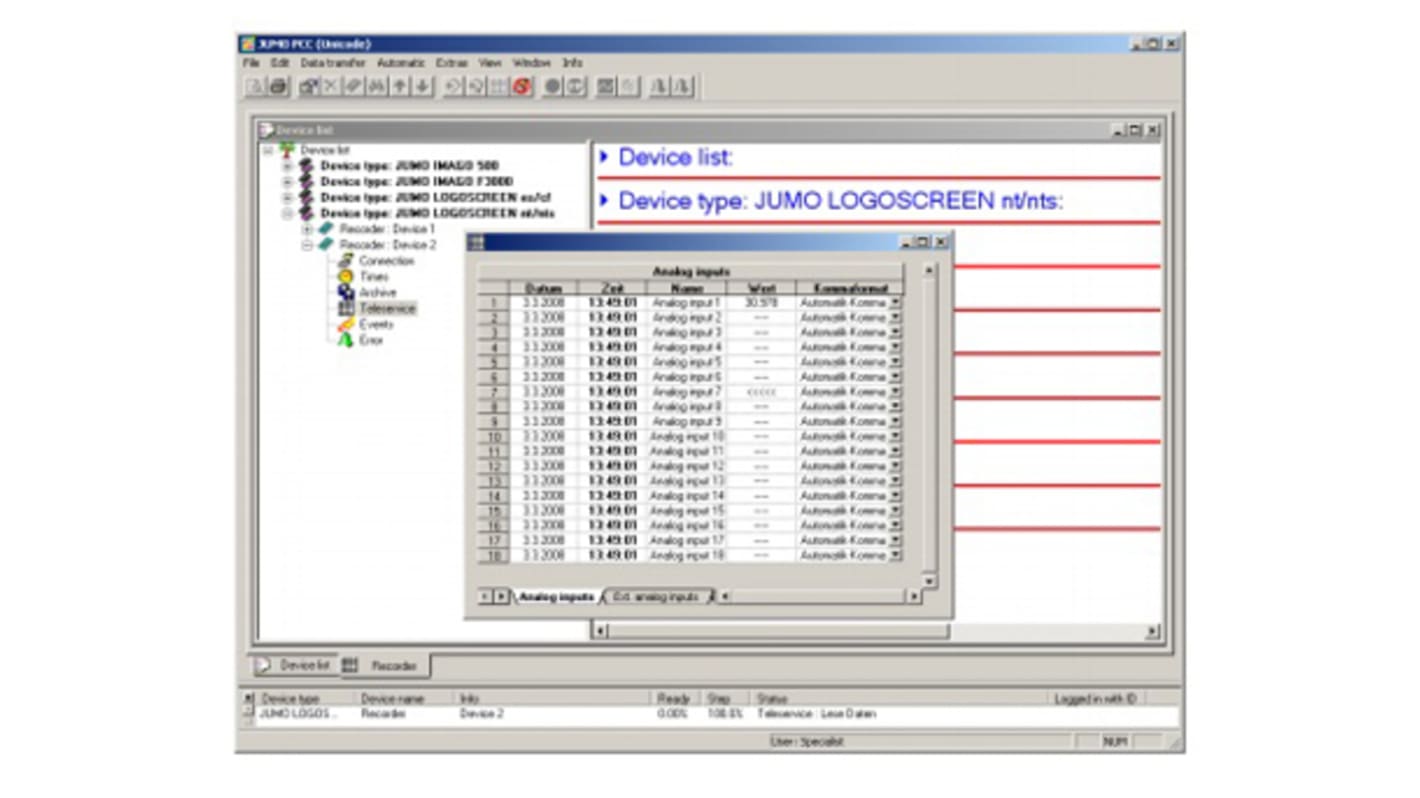
Task: Click the Wert cell showing 30.978
Action: [761, 302]
